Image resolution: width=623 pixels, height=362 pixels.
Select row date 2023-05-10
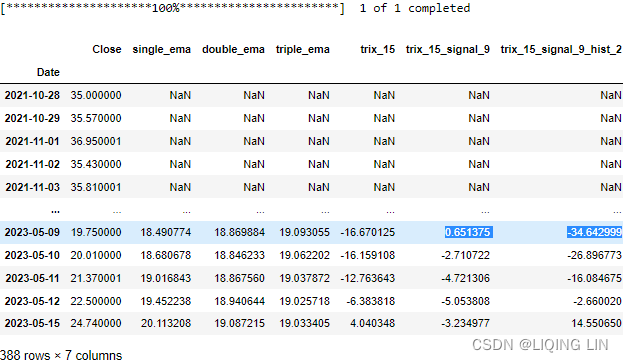pos(32,256)
